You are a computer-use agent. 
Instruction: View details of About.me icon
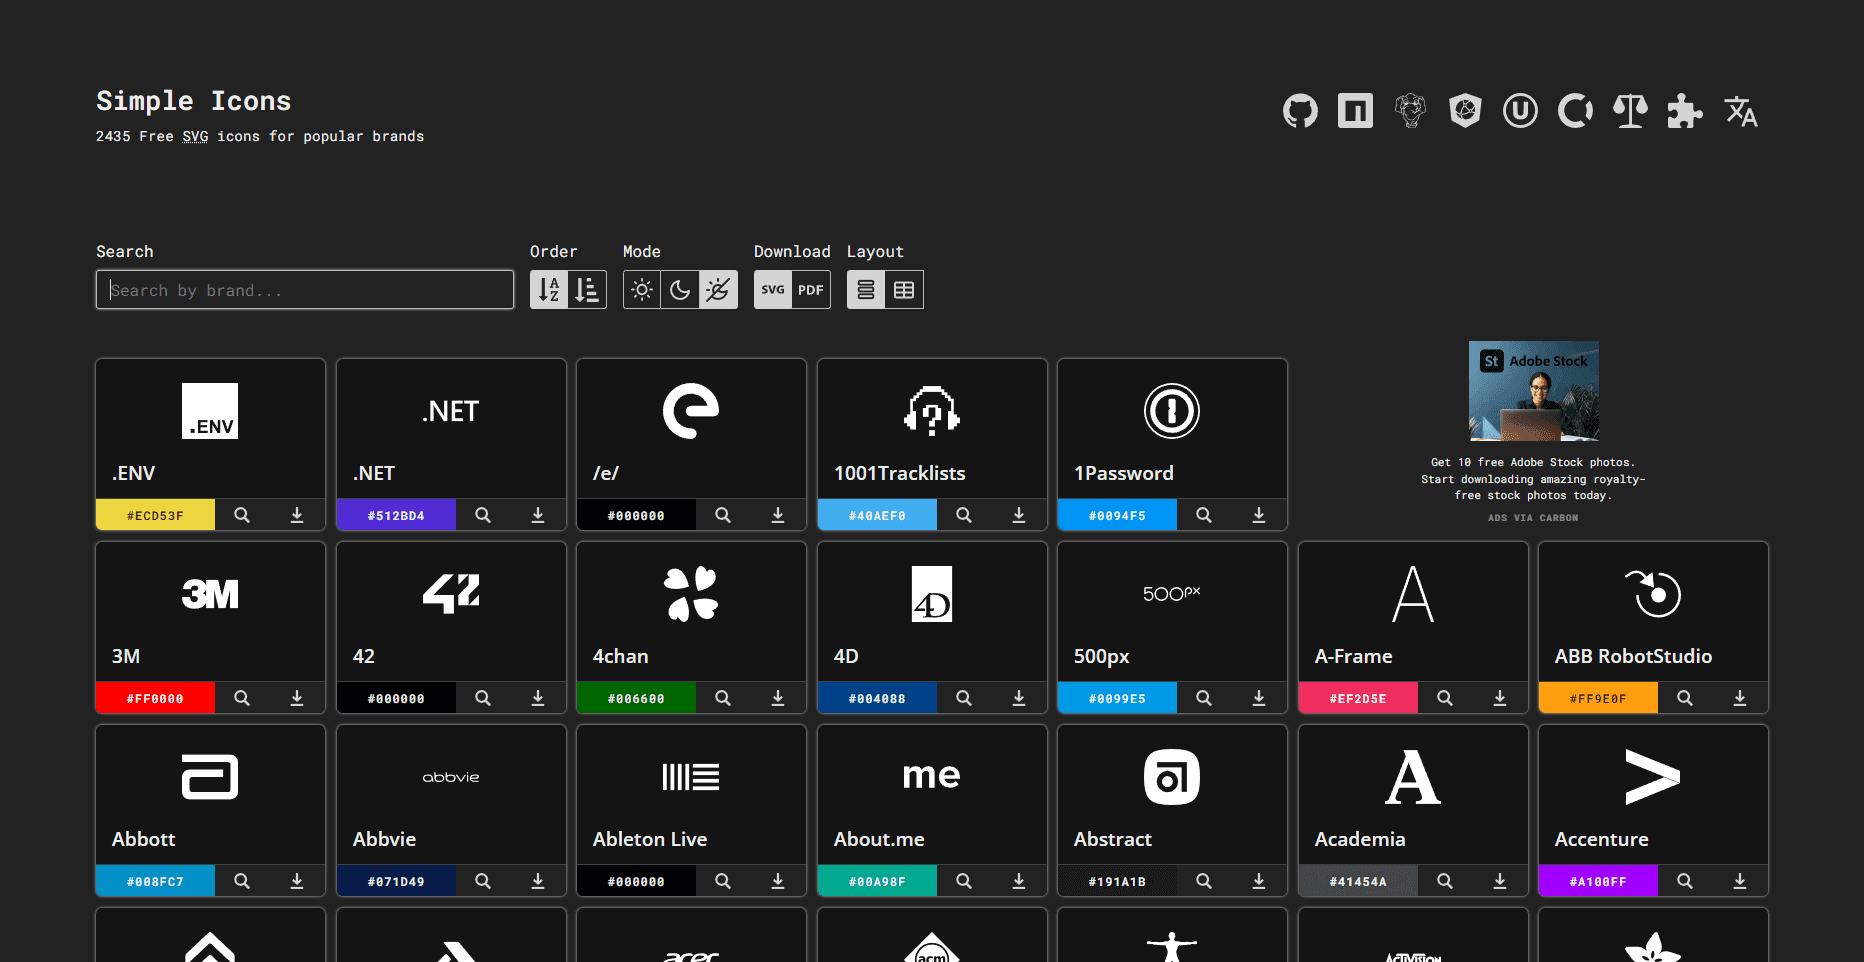point(964,881)
